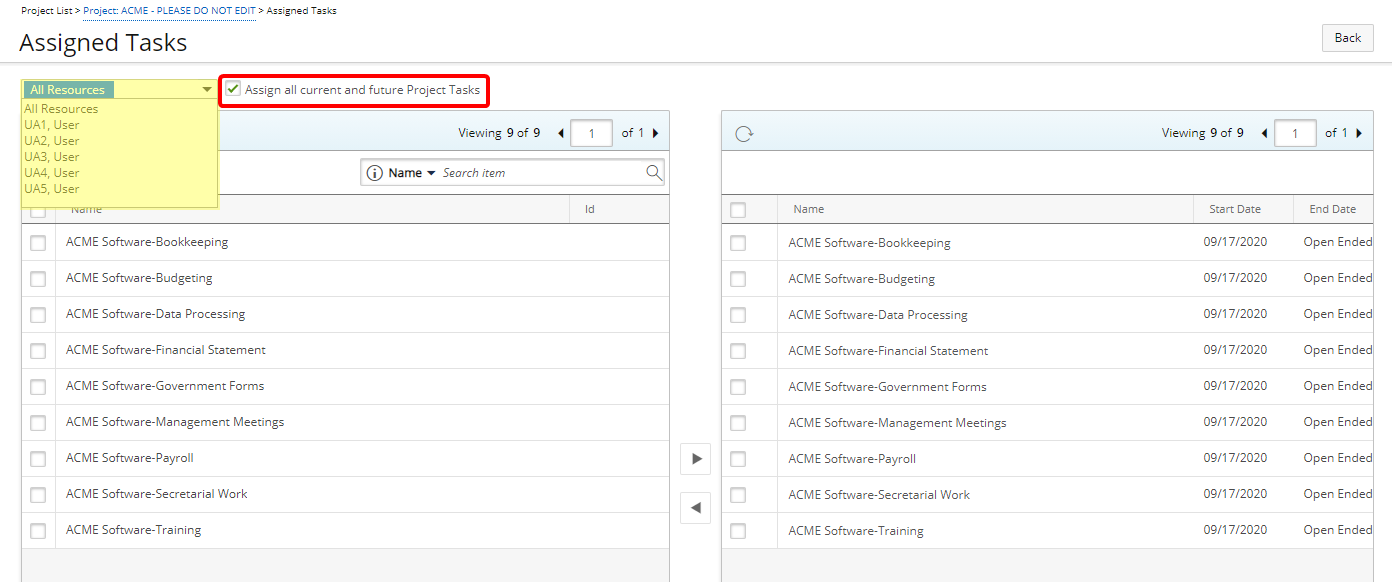Click the refresh icon in right panel
1392x582 pixels.
pyautogui.click(x=744, y=134)
